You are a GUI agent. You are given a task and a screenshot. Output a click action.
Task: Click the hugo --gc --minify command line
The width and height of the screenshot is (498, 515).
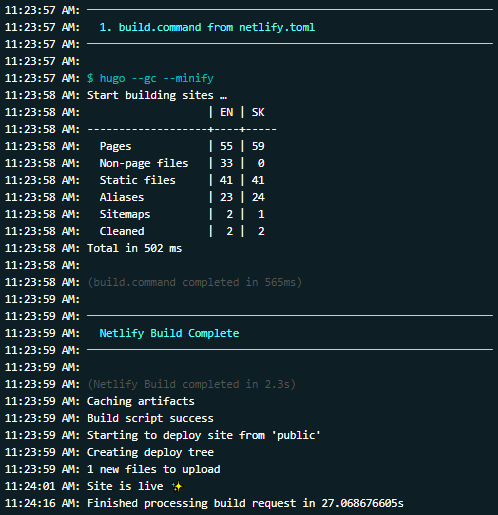150,78
